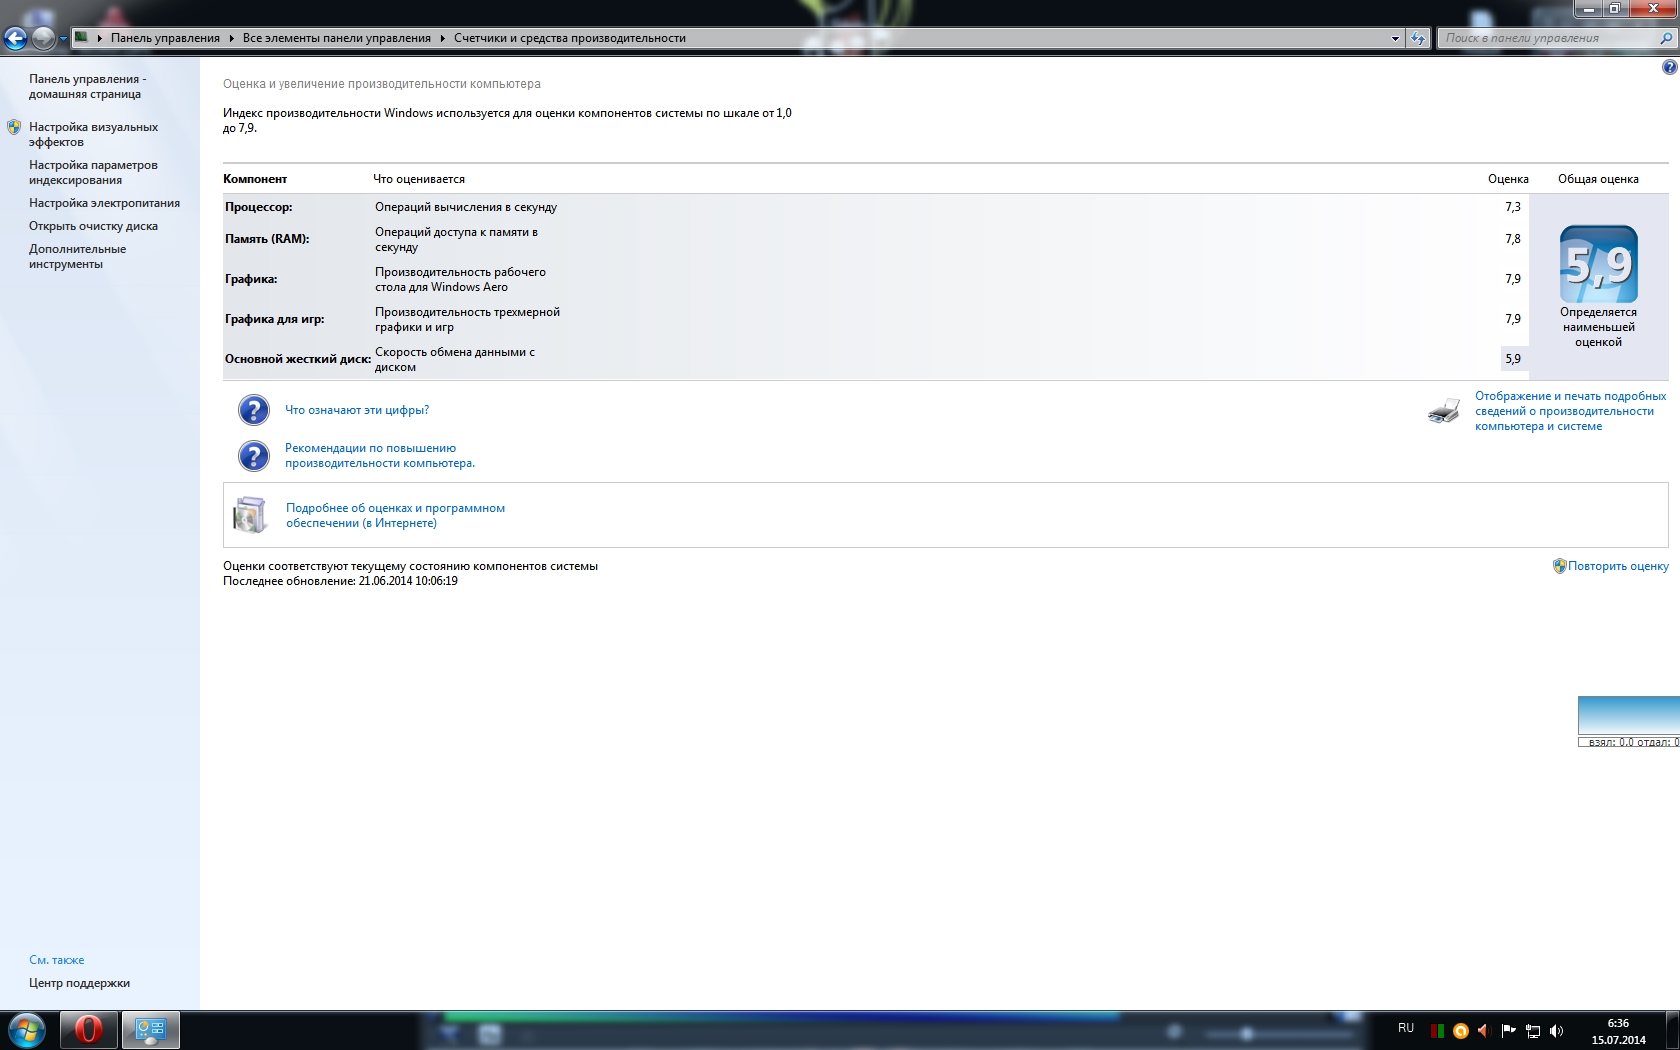The height and width of the screenshot is (1050, 1680).
Task: Click the 'Память (RAM):' row label
Action: point(267,239)
